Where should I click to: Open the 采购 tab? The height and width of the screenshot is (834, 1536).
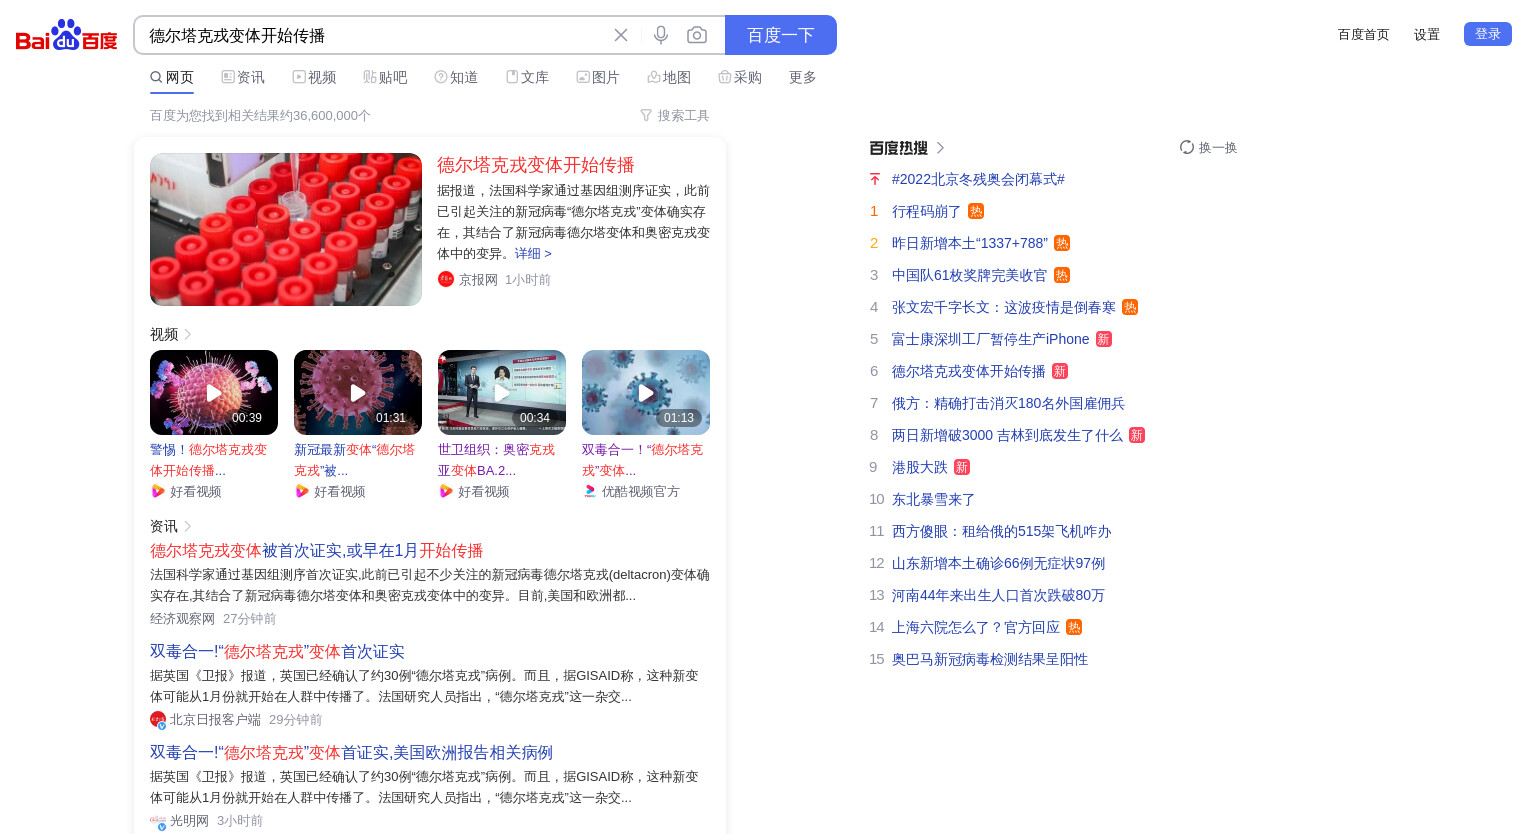click(740, 77)
